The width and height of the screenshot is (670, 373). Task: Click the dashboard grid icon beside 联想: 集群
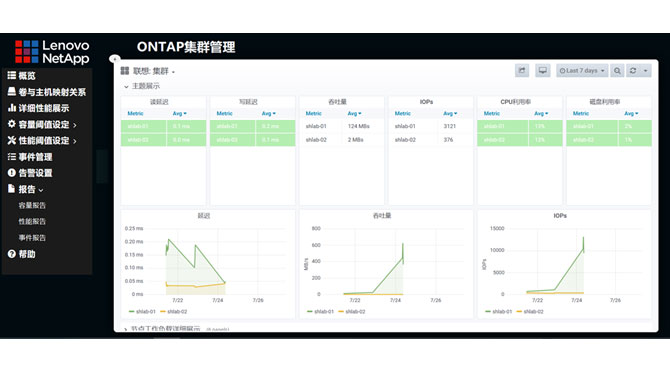click(125, 70)
